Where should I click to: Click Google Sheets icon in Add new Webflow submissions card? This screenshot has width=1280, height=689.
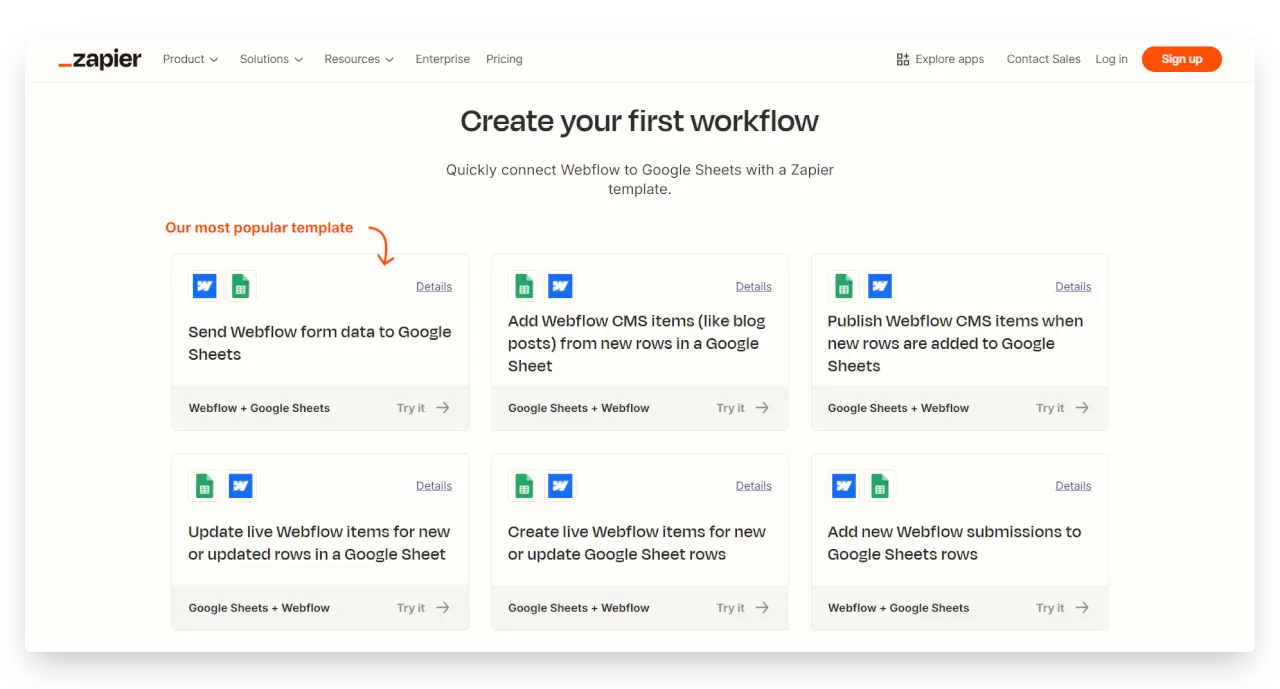880,486
